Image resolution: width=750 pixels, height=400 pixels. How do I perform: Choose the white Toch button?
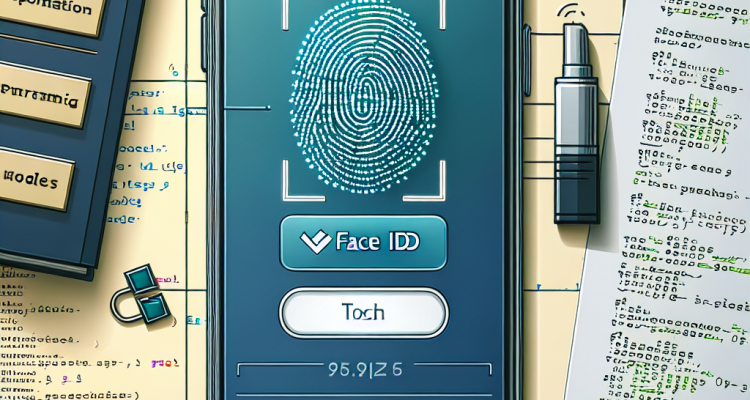point(364,312)
